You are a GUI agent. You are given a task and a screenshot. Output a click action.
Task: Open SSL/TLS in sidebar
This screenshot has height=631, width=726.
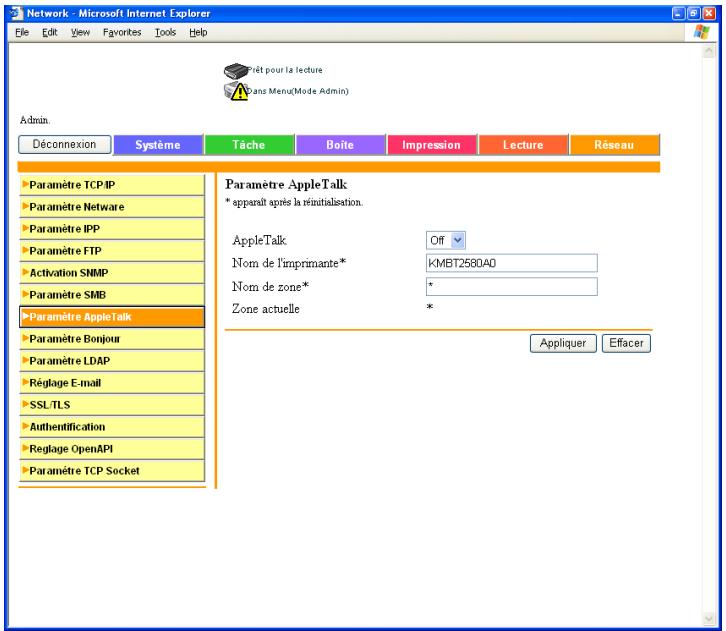pos(112,405)
